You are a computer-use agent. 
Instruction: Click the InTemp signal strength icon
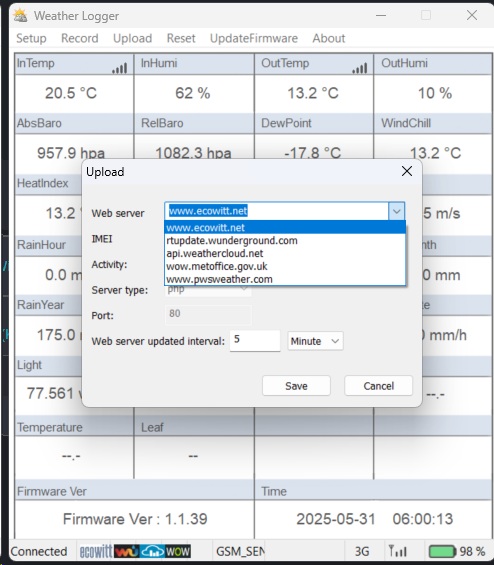[x=120, y=68]
